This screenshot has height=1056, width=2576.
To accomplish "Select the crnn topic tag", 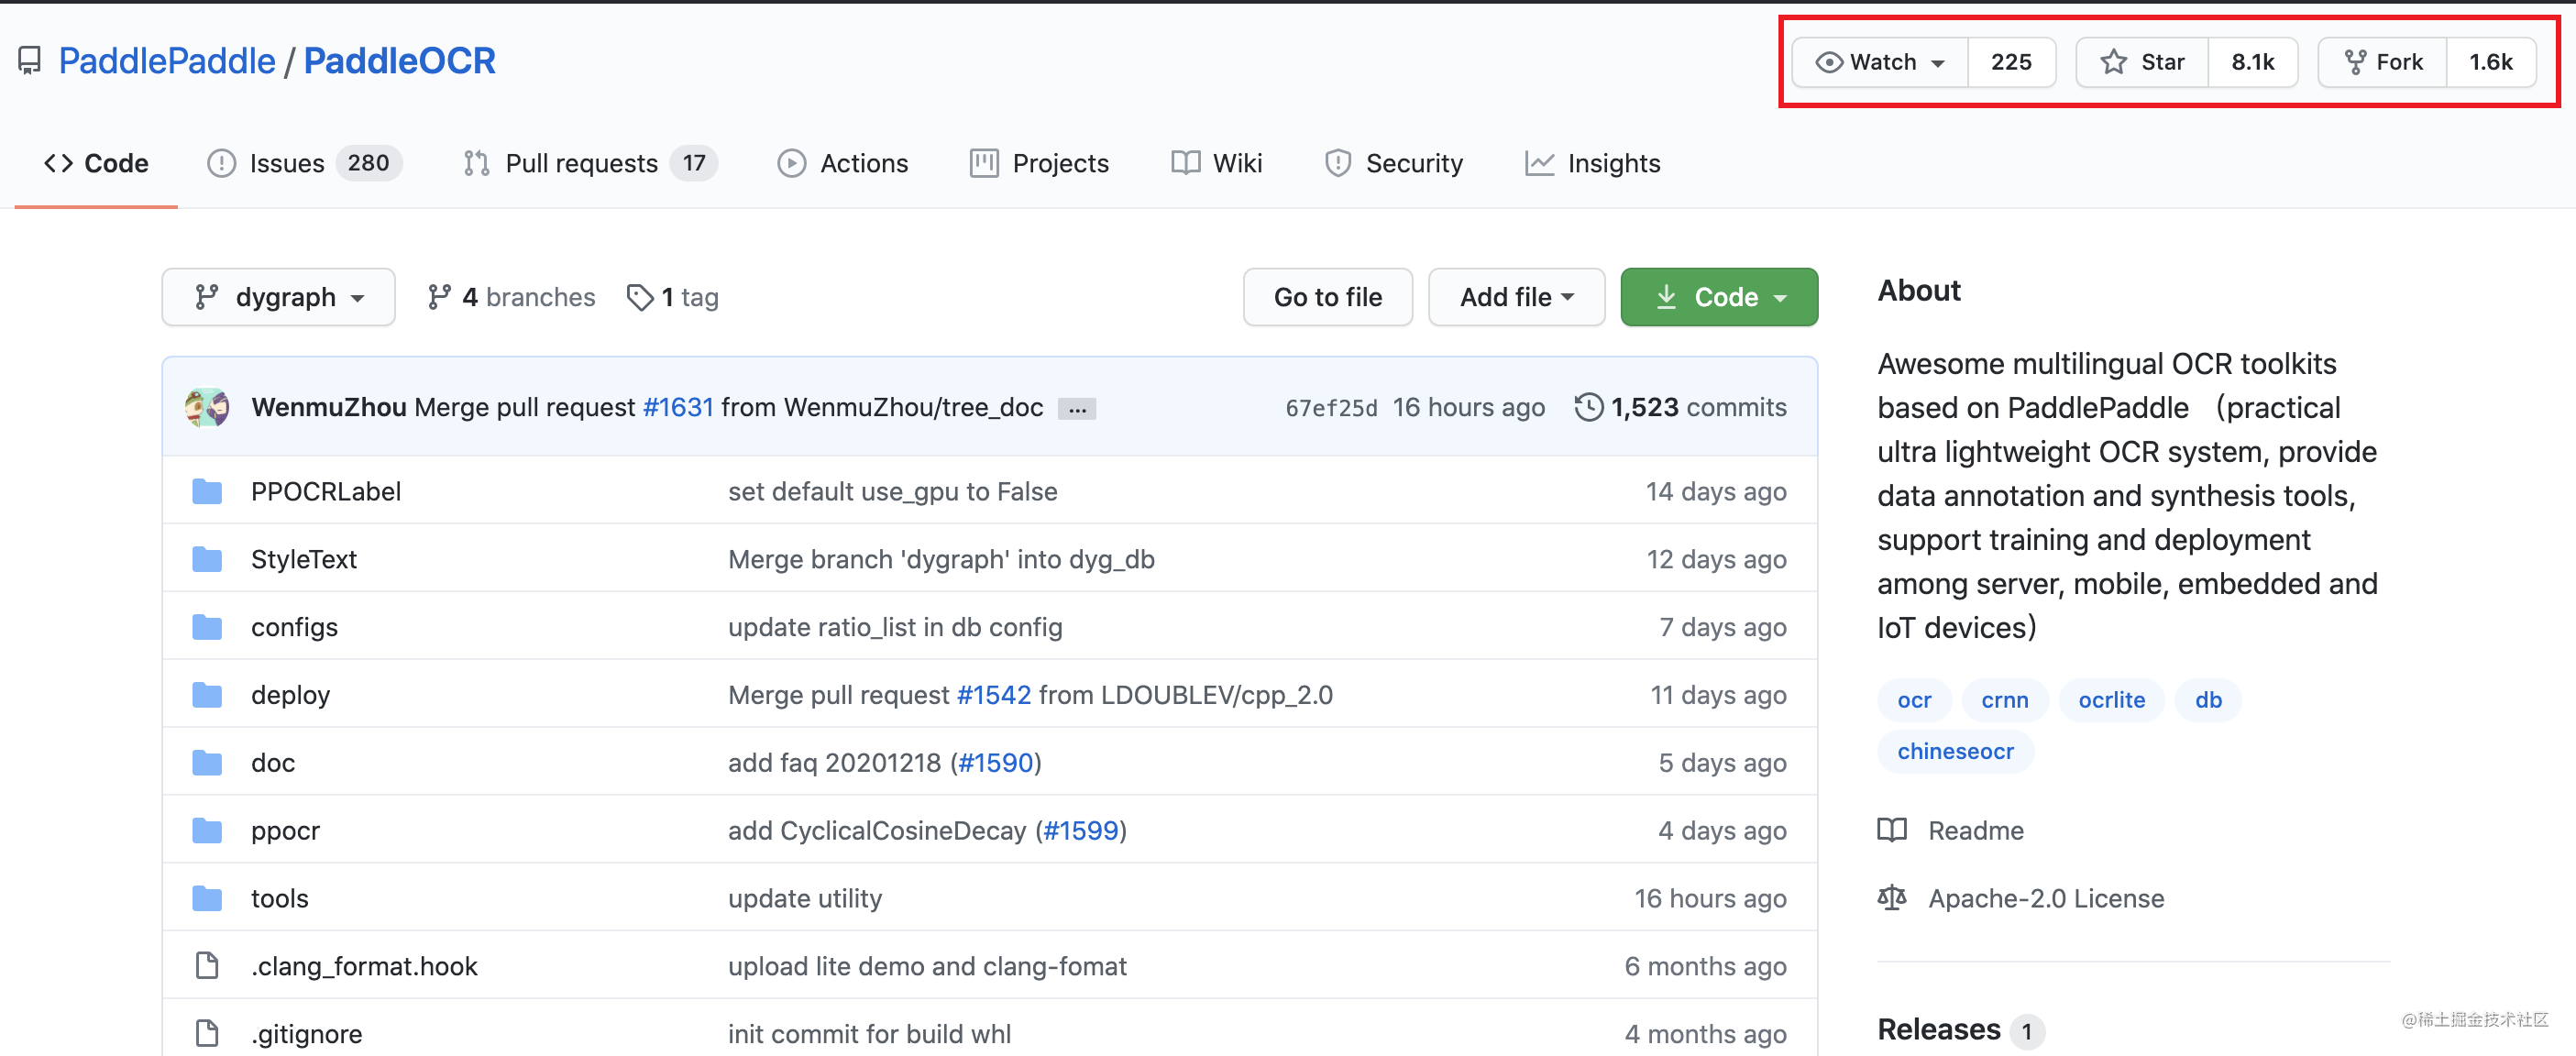I will click(2005, 700).
